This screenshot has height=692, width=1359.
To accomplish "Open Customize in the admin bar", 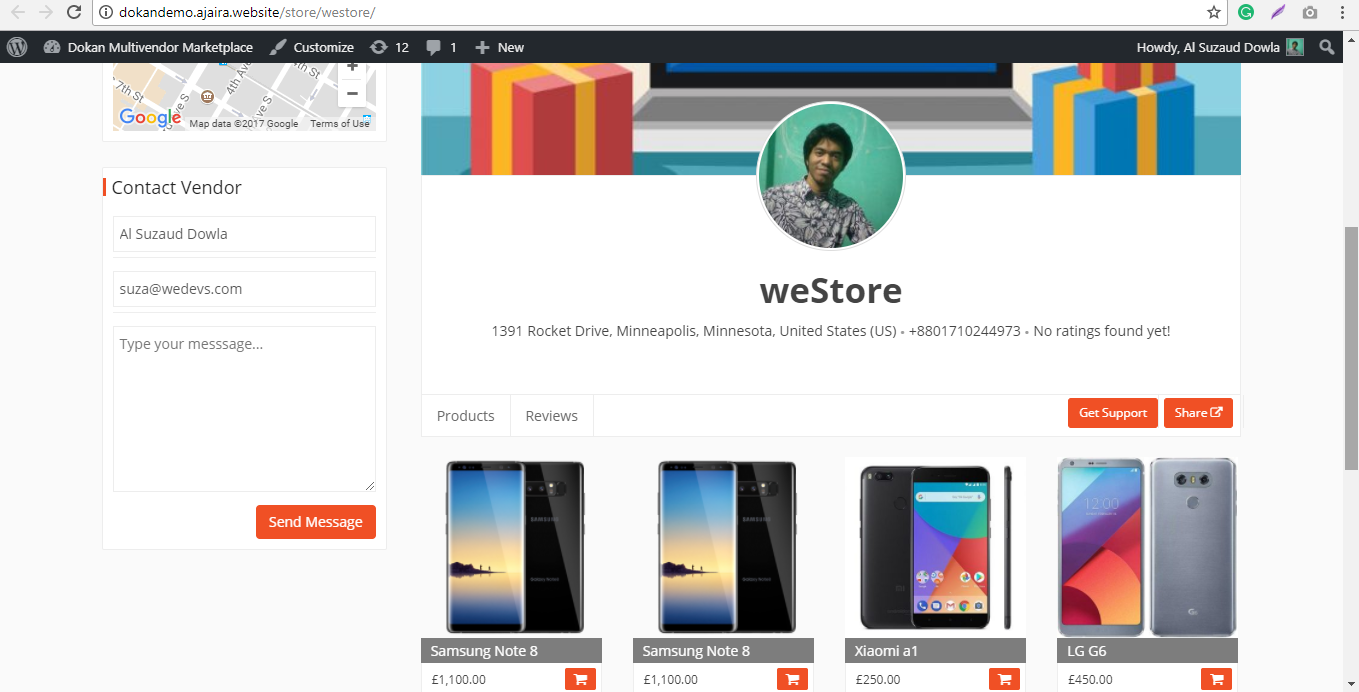I will pyautogui.click(x=311, y=47).
